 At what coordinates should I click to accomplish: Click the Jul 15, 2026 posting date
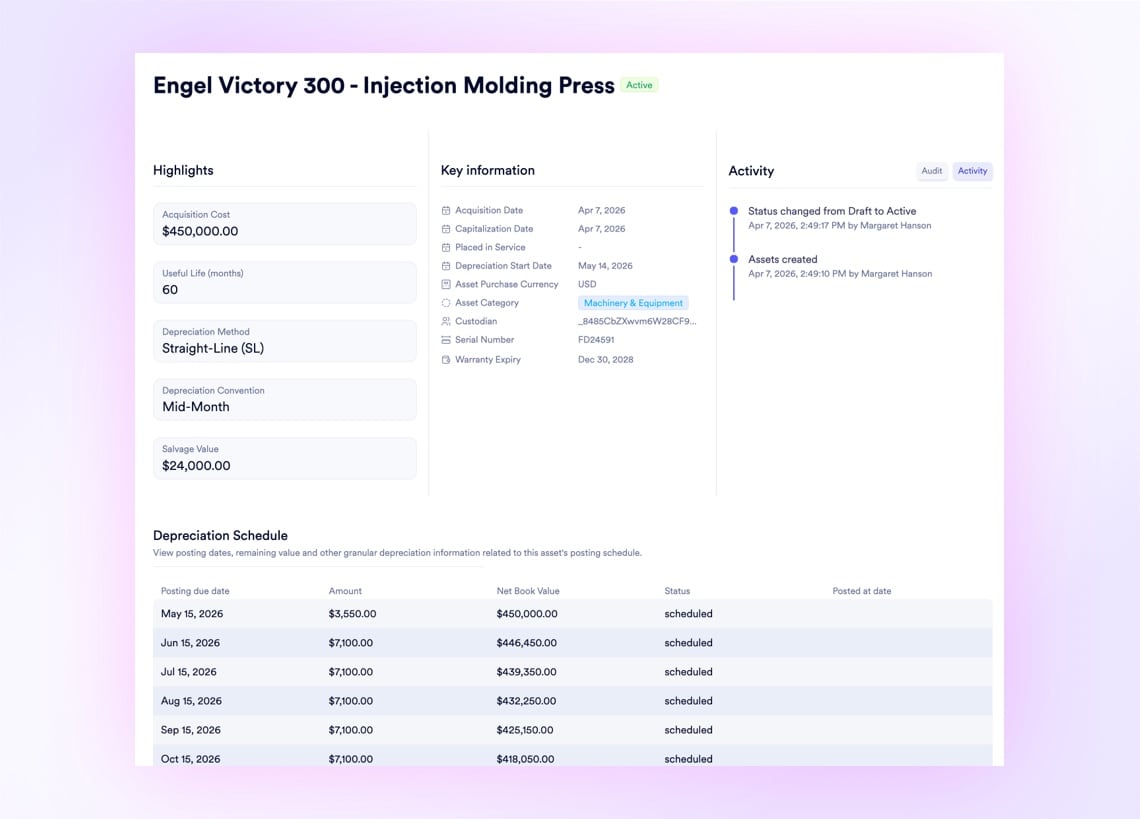pyautogui.click(x=188, y=672)
